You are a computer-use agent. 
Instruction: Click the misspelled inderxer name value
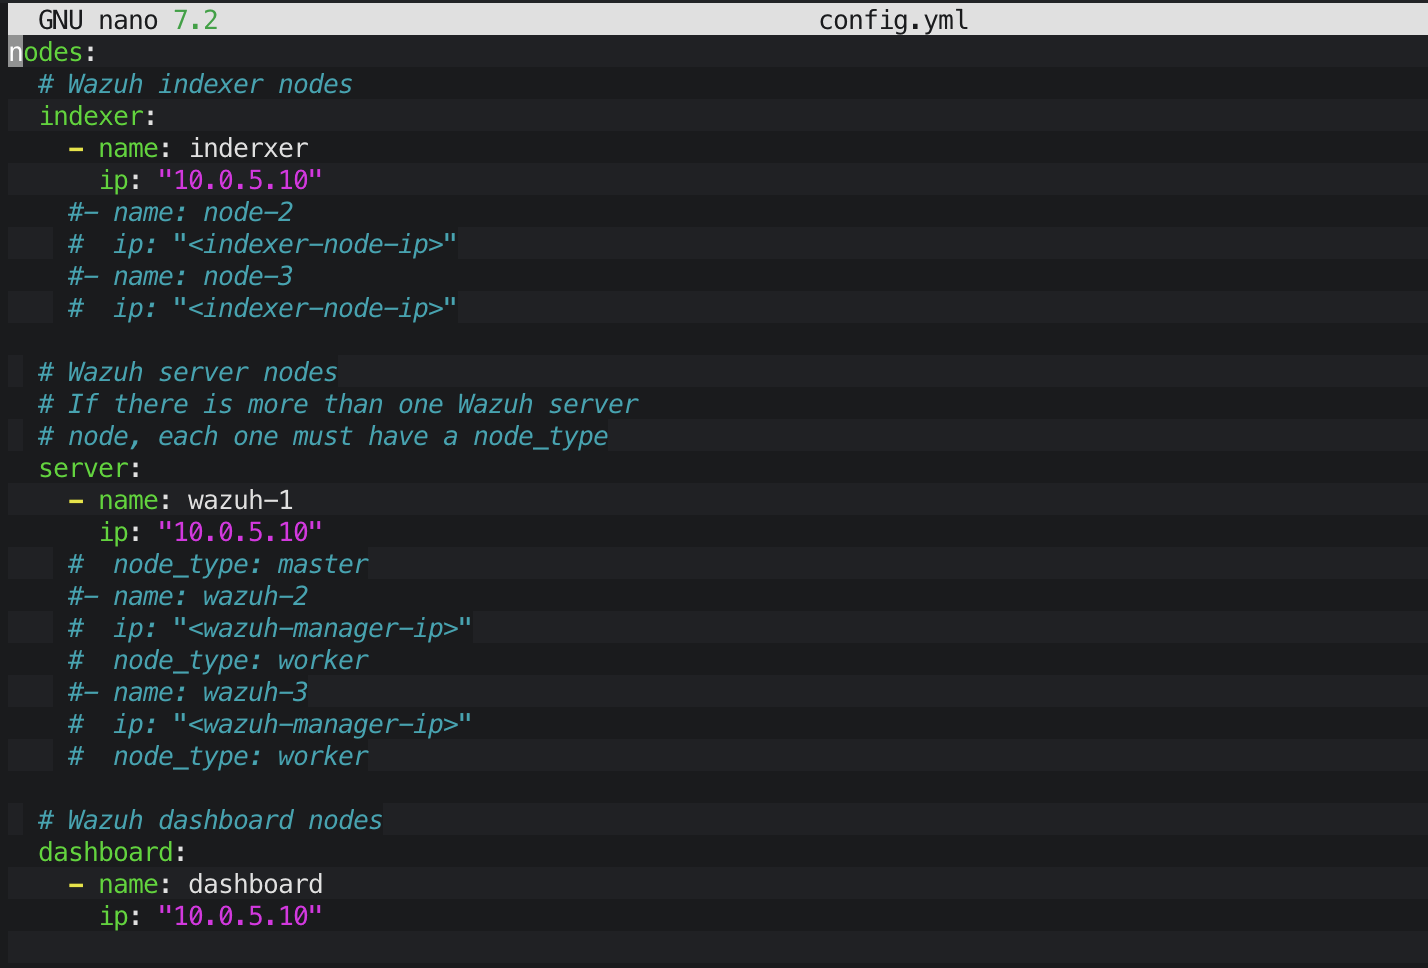[x=248, y=148]
